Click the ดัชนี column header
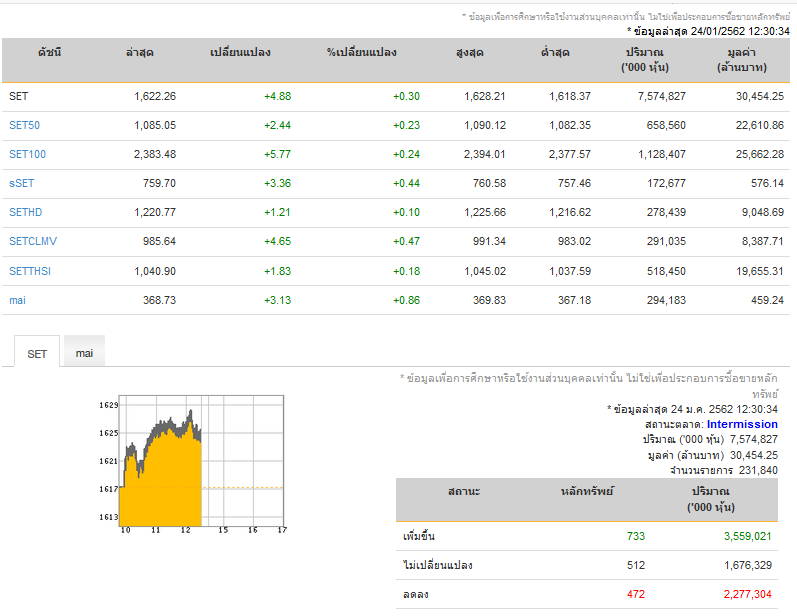797x616 pixels. pyautogui.click(x=49, y=52)
